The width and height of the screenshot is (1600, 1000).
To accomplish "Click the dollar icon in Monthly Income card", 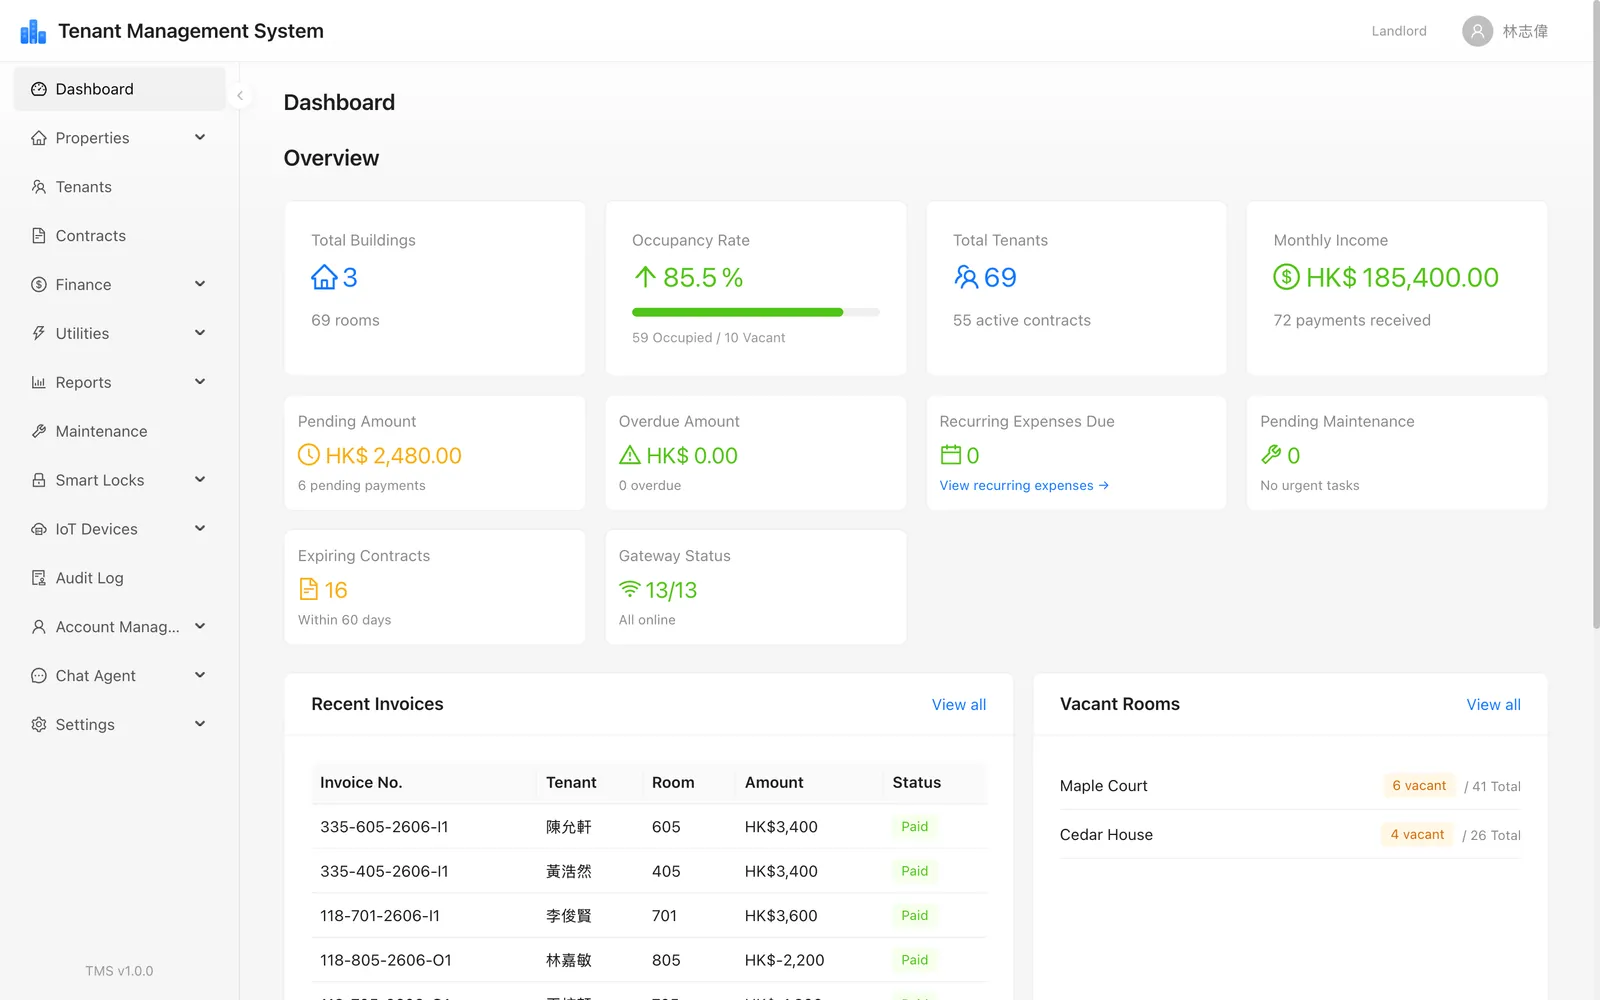I will click(1286, 277).
